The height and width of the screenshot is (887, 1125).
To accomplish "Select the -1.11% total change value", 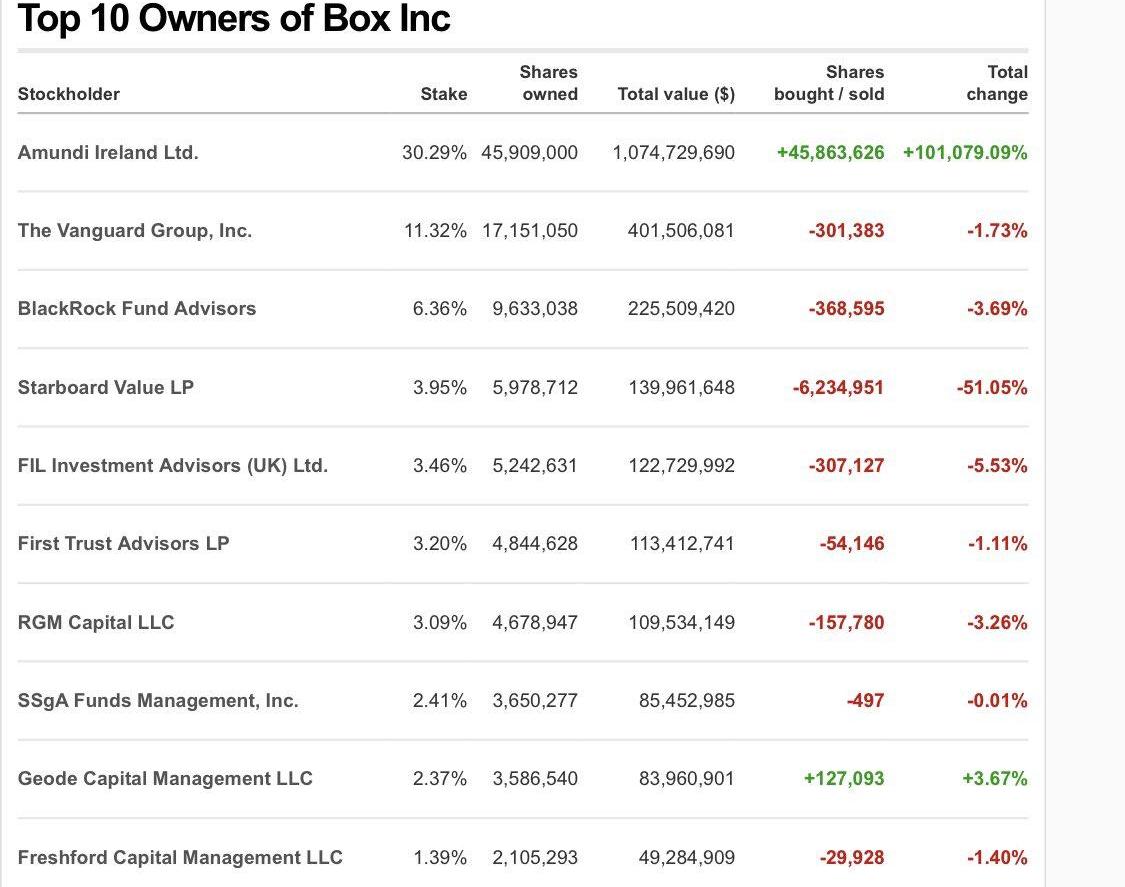I will click(997, 544).
